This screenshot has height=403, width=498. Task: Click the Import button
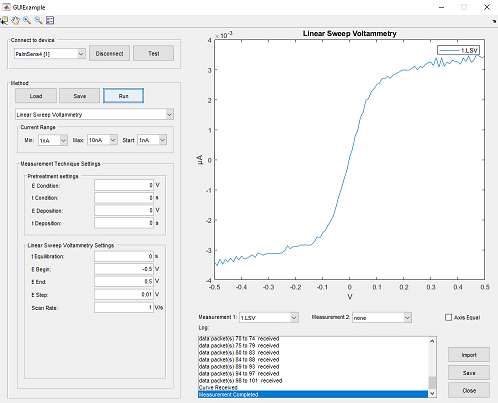tap(469, 355)
